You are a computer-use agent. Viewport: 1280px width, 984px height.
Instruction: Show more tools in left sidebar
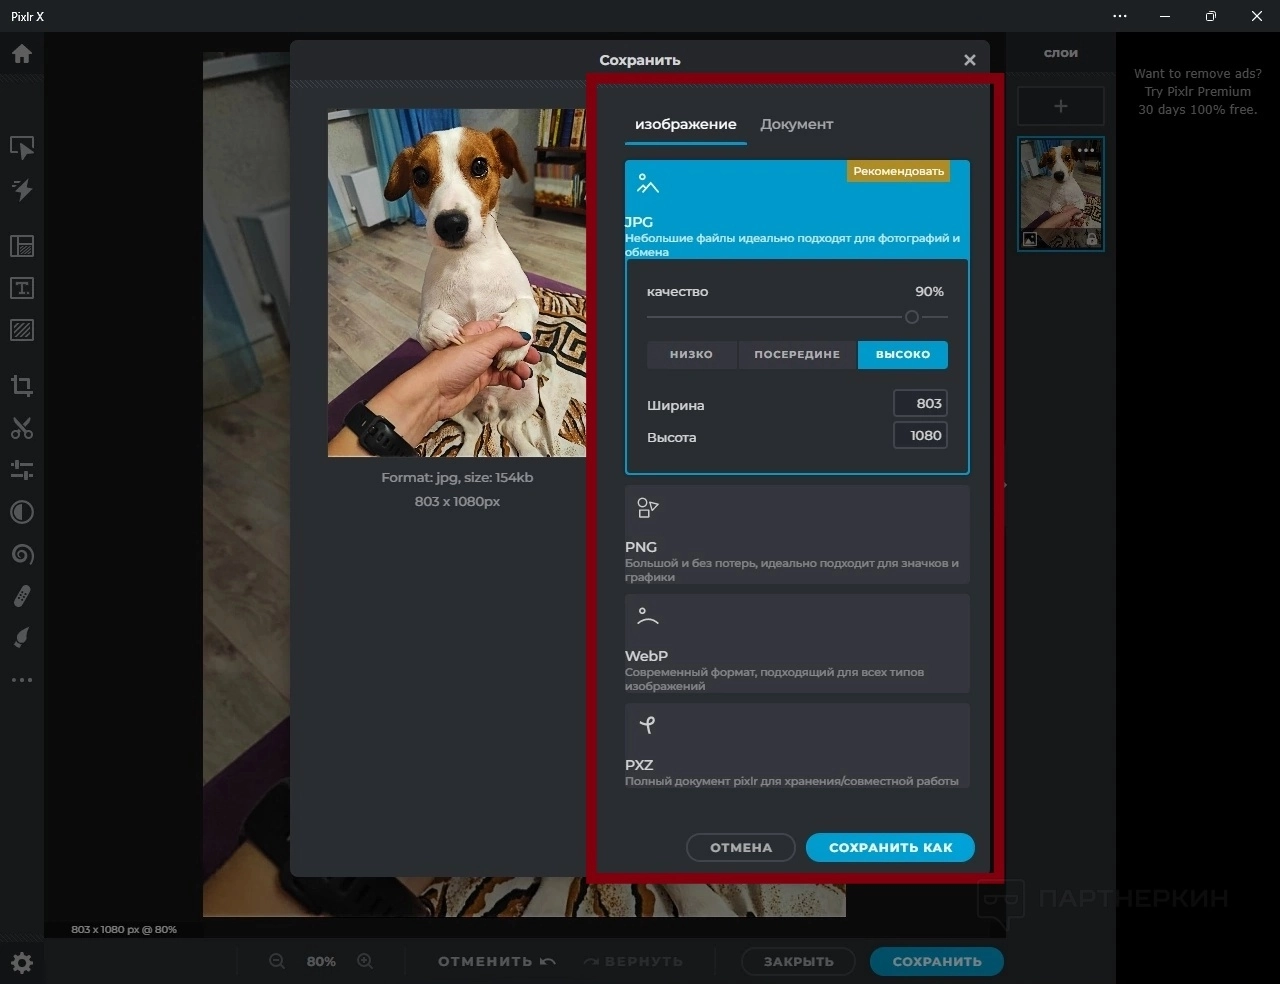pos(22,680)
